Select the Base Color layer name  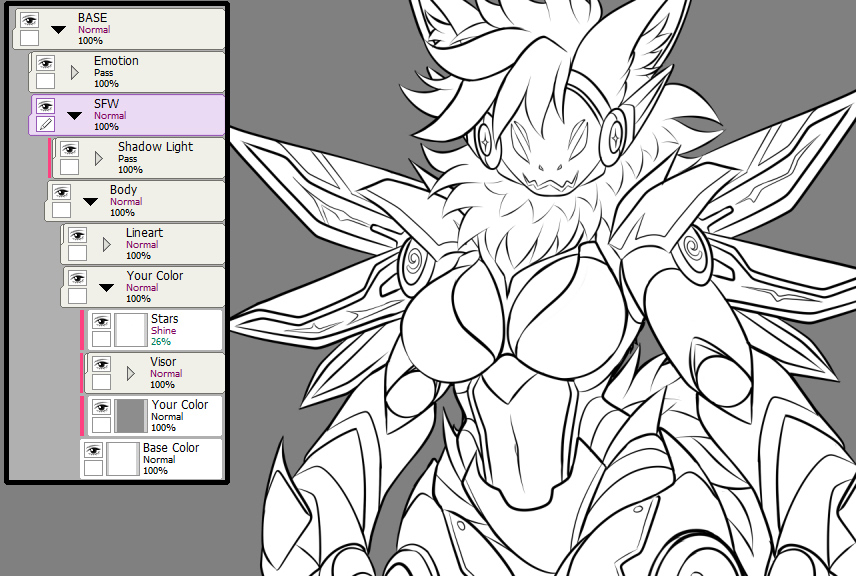click(171, 448)
